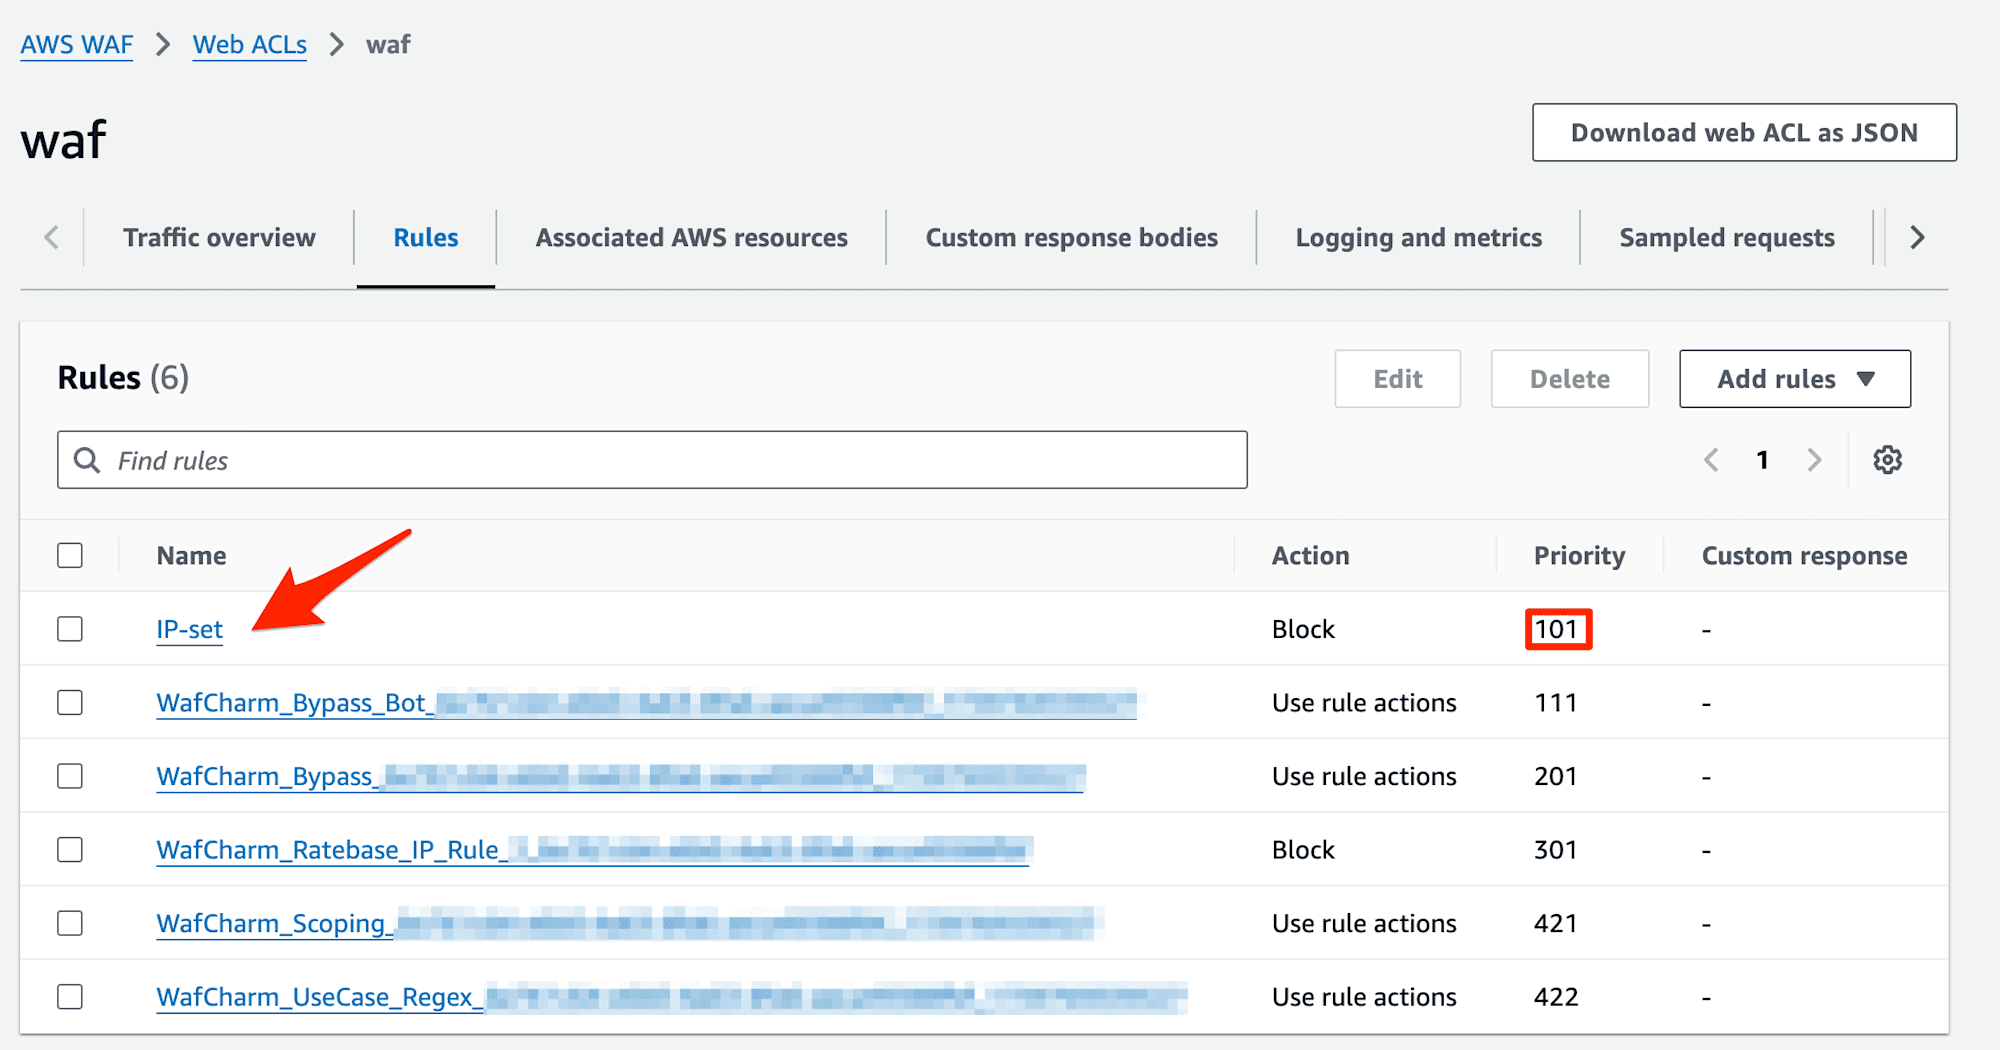Switch to Traffic overview tab

point(219,238)
